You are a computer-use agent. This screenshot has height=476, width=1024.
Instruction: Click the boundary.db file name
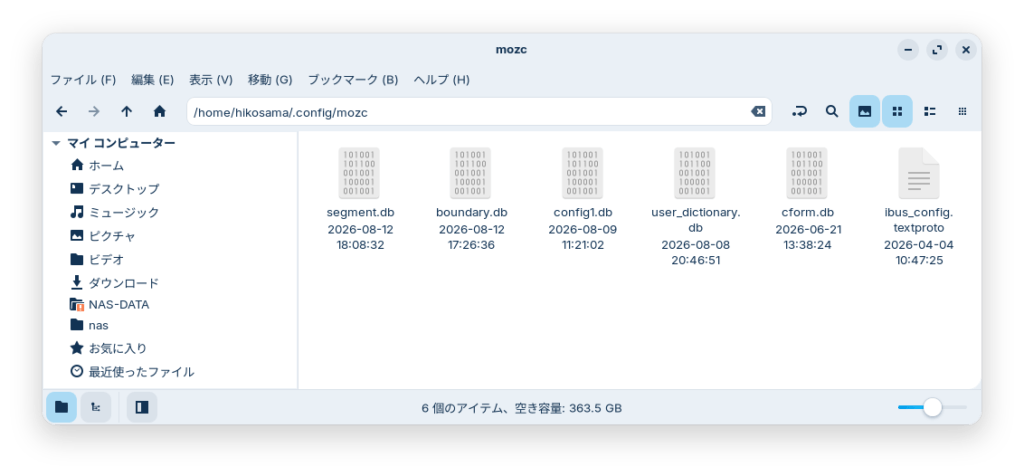472,213
